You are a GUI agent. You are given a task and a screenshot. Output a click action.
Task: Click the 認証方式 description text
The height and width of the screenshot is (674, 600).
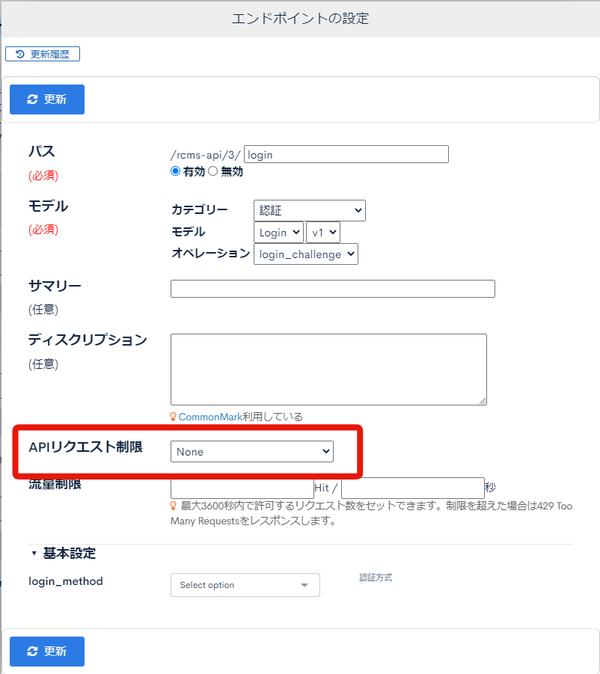(x=376, y=578)
